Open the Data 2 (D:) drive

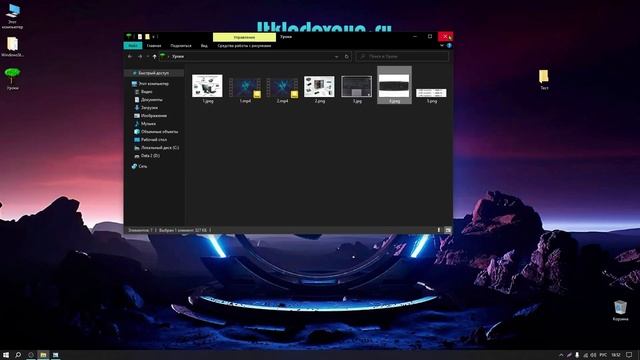tap(150, 156)
